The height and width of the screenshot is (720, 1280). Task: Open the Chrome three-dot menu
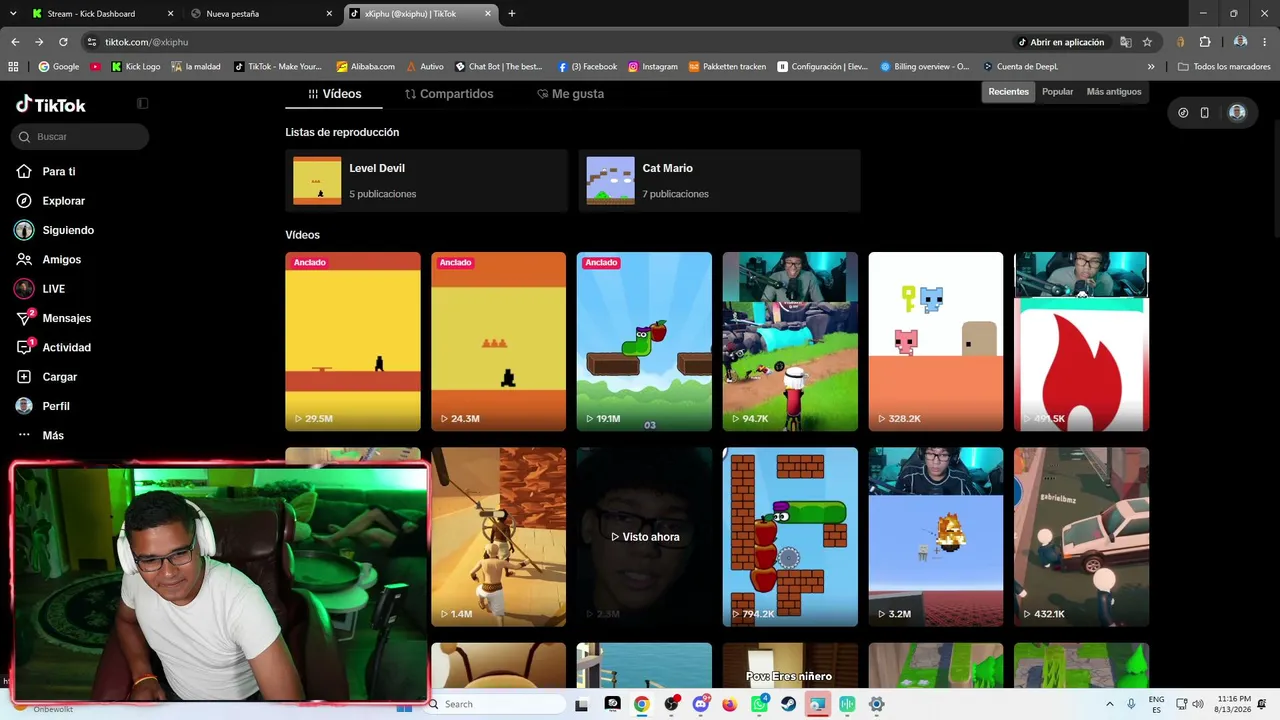click(1265, 42)
